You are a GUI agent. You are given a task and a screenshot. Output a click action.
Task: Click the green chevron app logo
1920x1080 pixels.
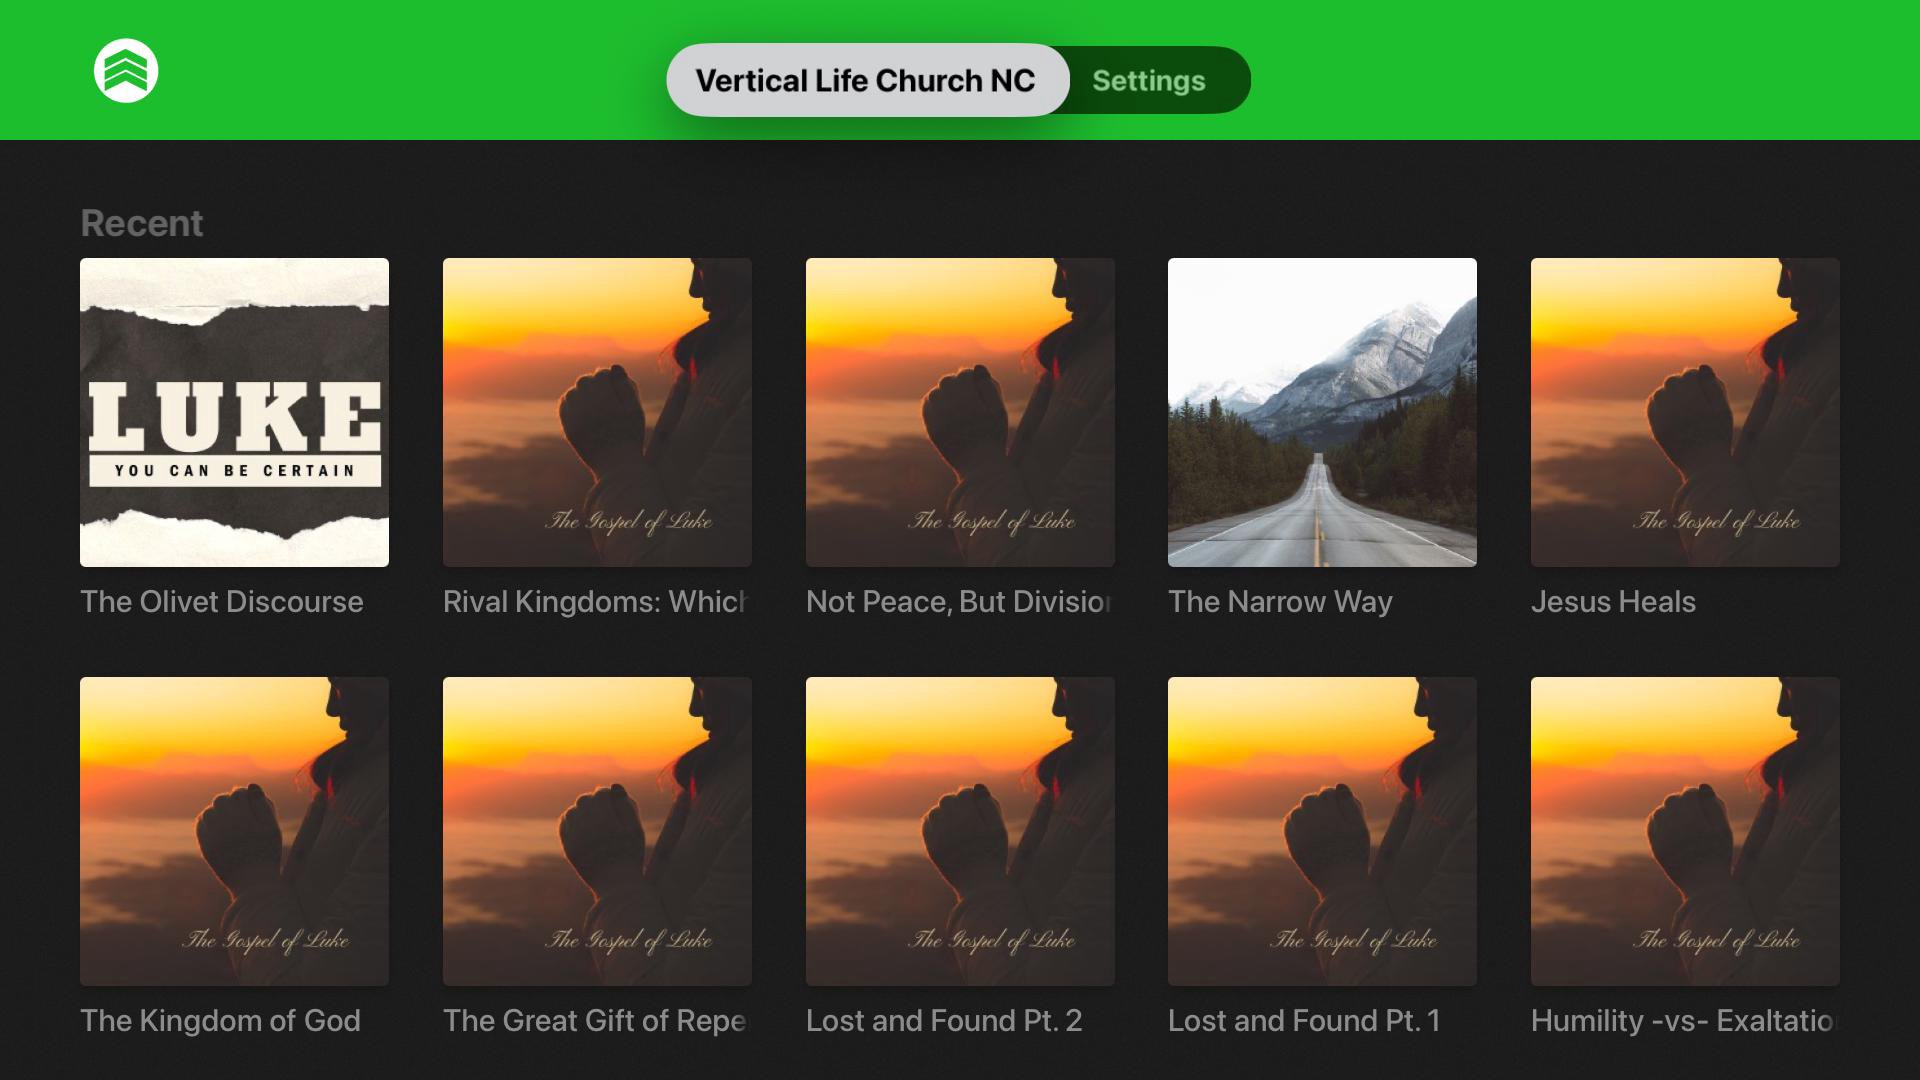coord(126,71)
